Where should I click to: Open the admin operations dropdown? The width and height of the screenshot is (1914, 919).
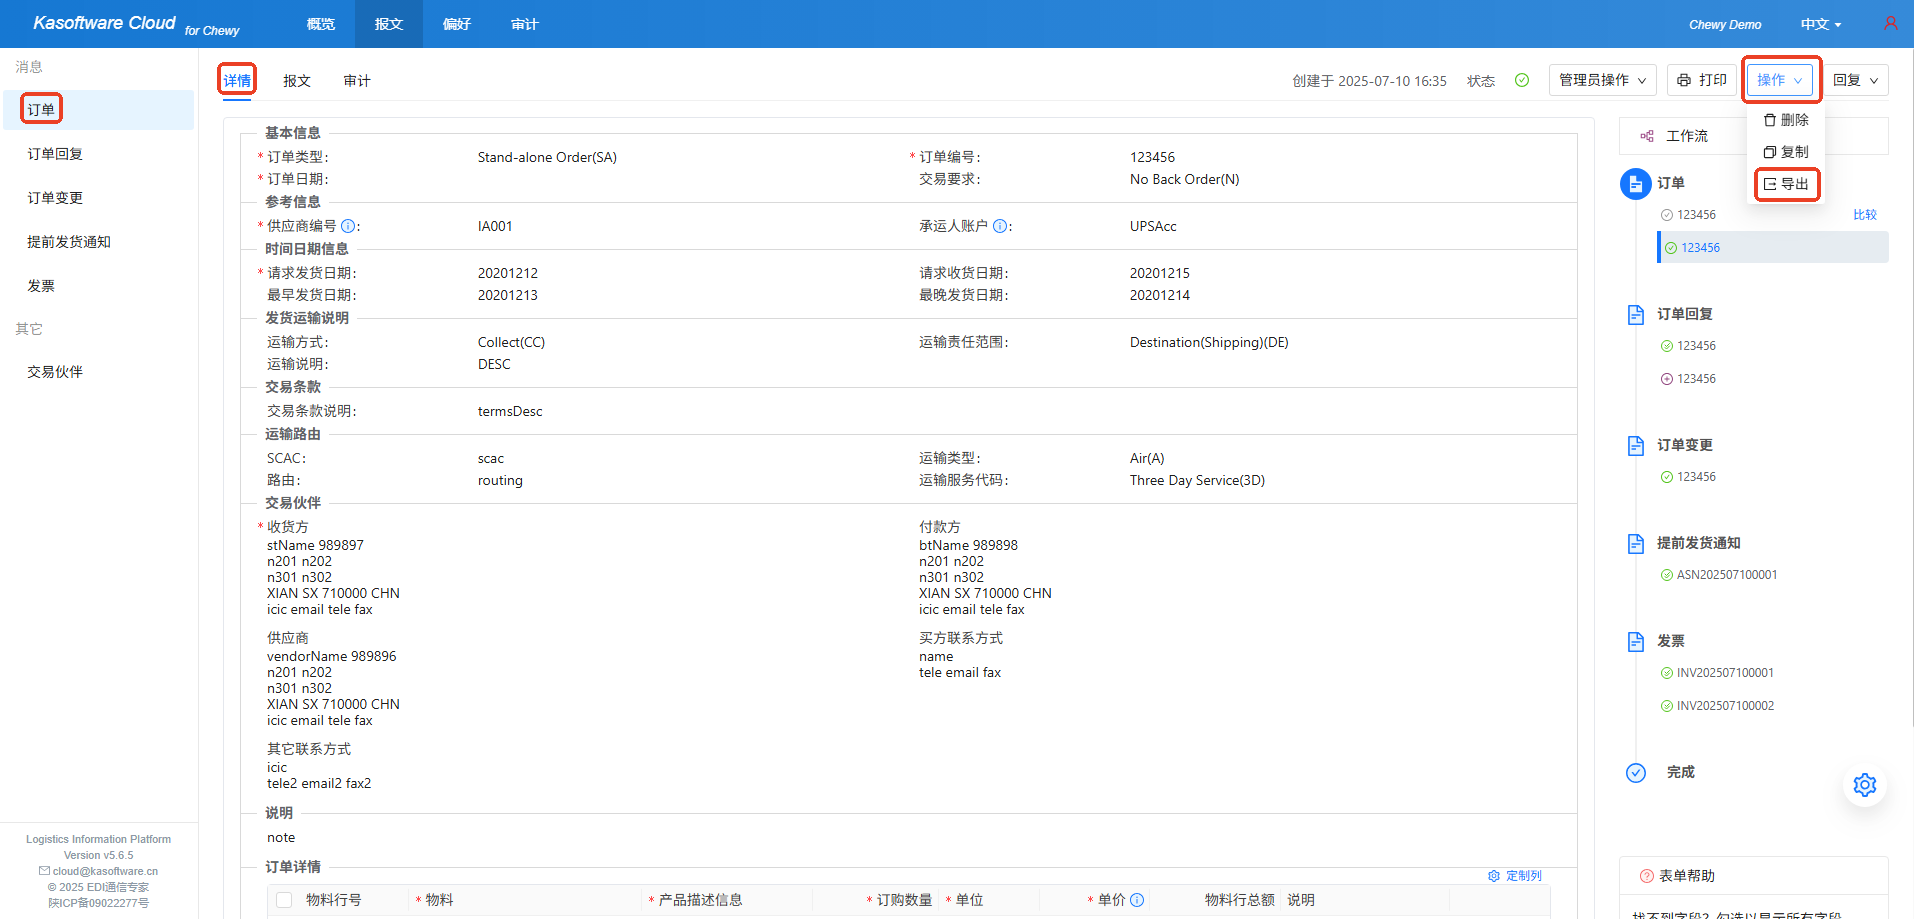pos(1602,80)
